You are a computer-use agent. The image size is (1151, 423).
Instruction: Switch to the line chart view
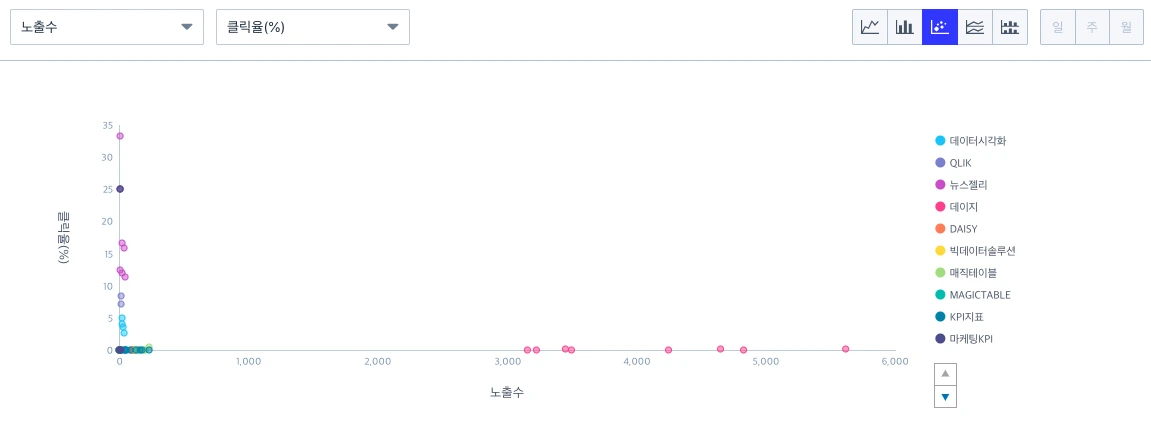pyautogui.click(x=870, y=27)
